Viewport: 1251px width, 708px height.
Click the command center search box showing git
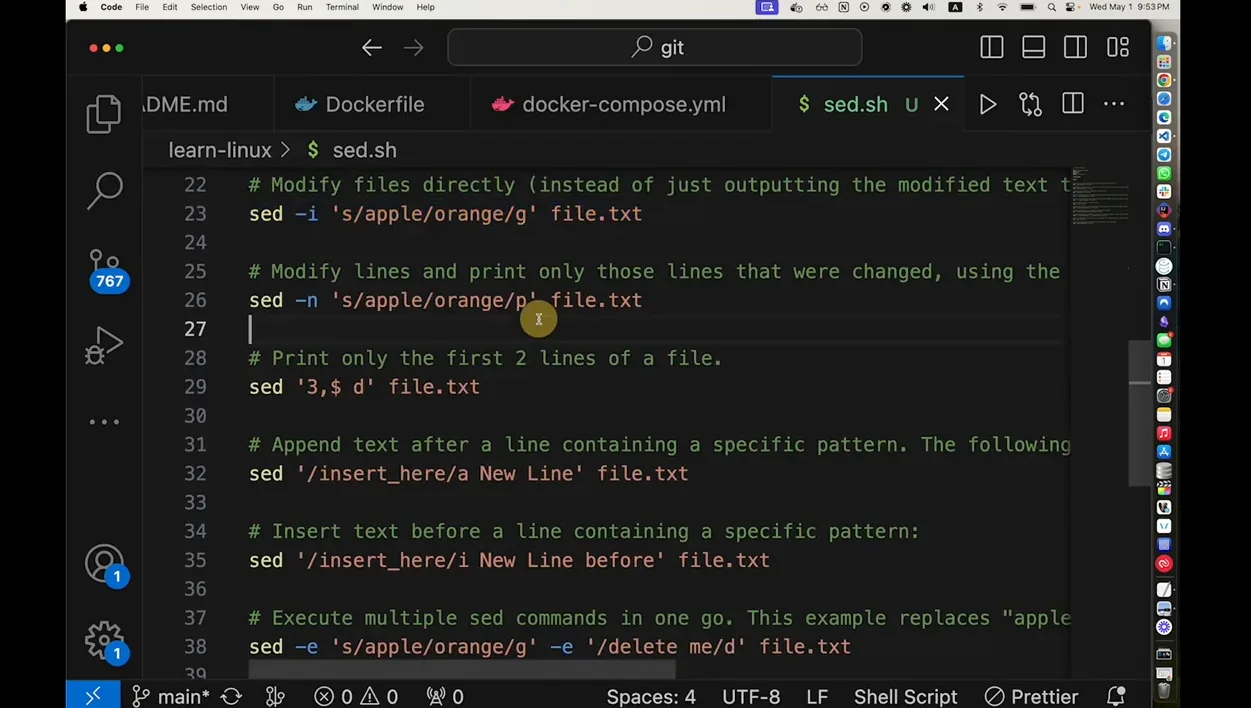click(x=655, y=47)
